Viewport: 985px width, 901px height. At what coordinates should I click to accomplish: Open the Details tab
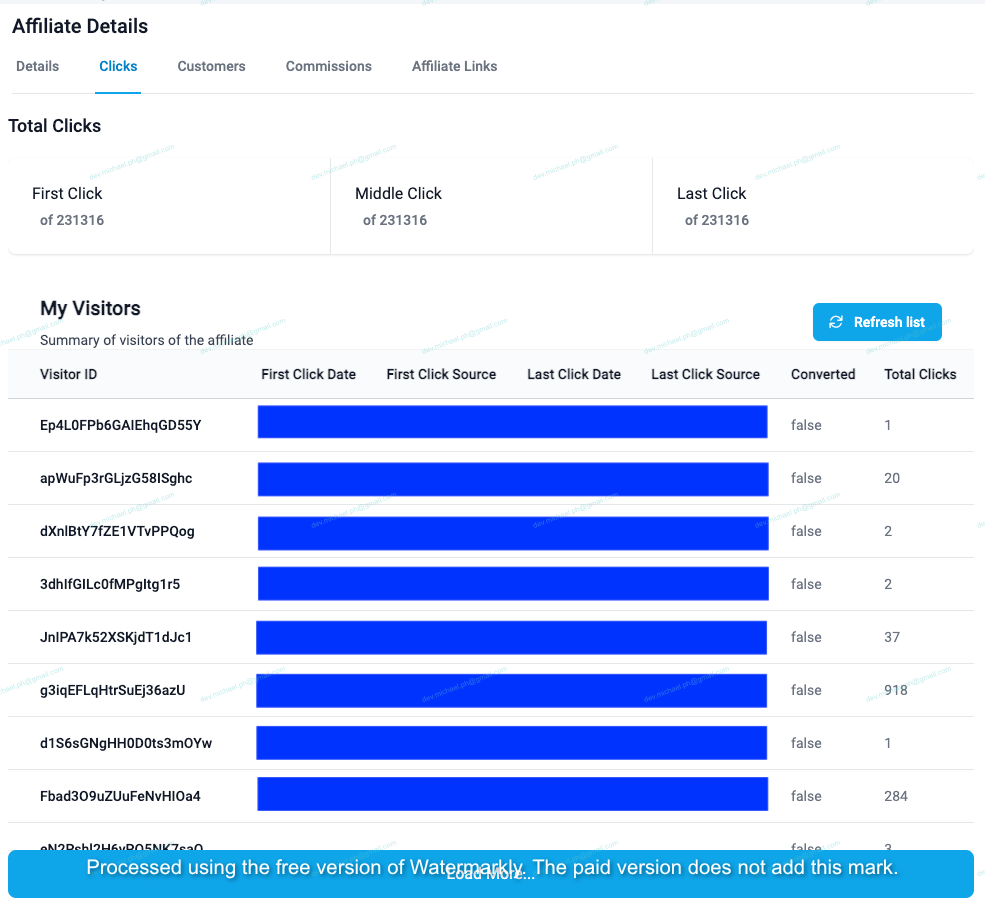38,66
